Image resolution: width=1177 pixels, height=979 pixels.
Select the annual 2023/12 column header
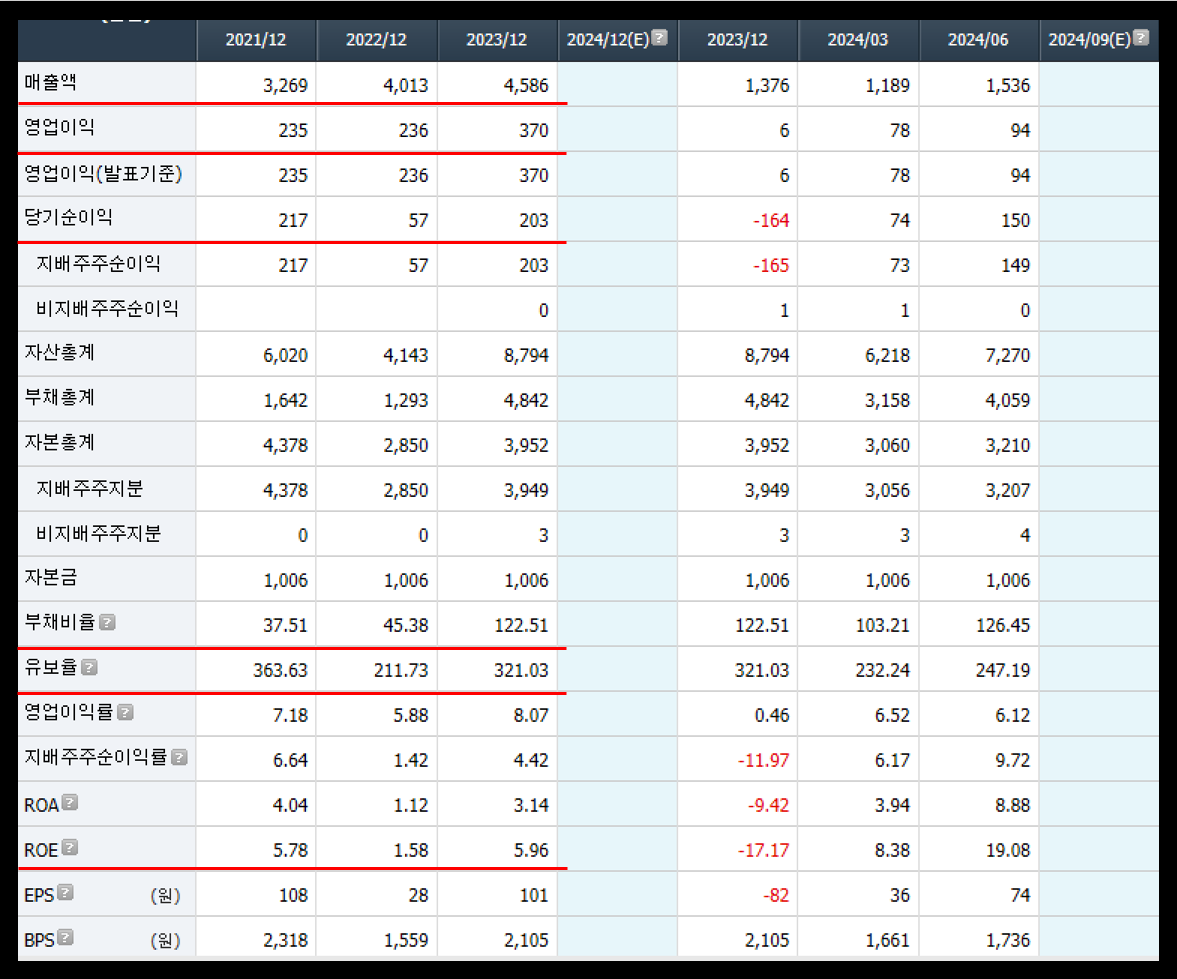[496, 40]
